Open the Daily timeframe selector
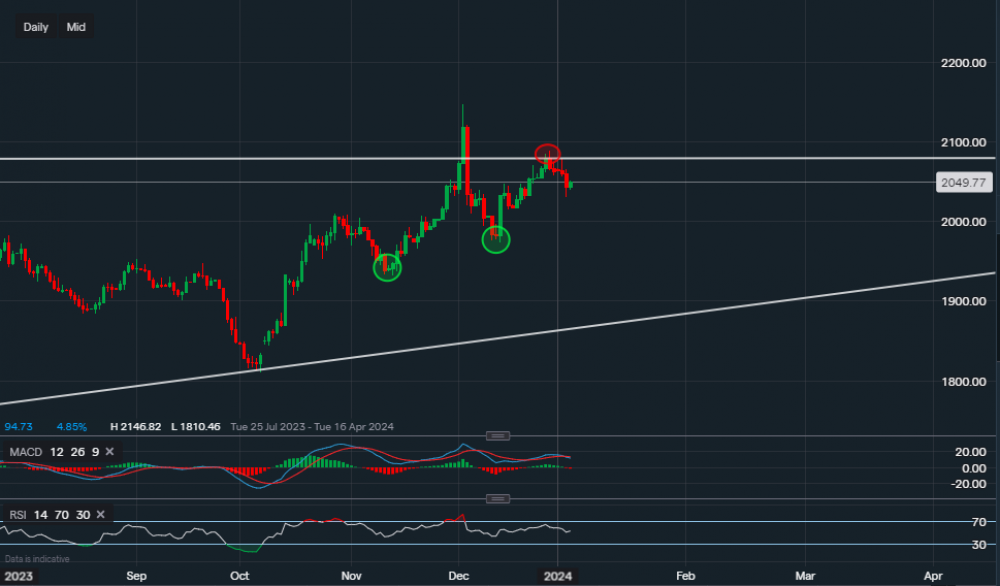 36,27
